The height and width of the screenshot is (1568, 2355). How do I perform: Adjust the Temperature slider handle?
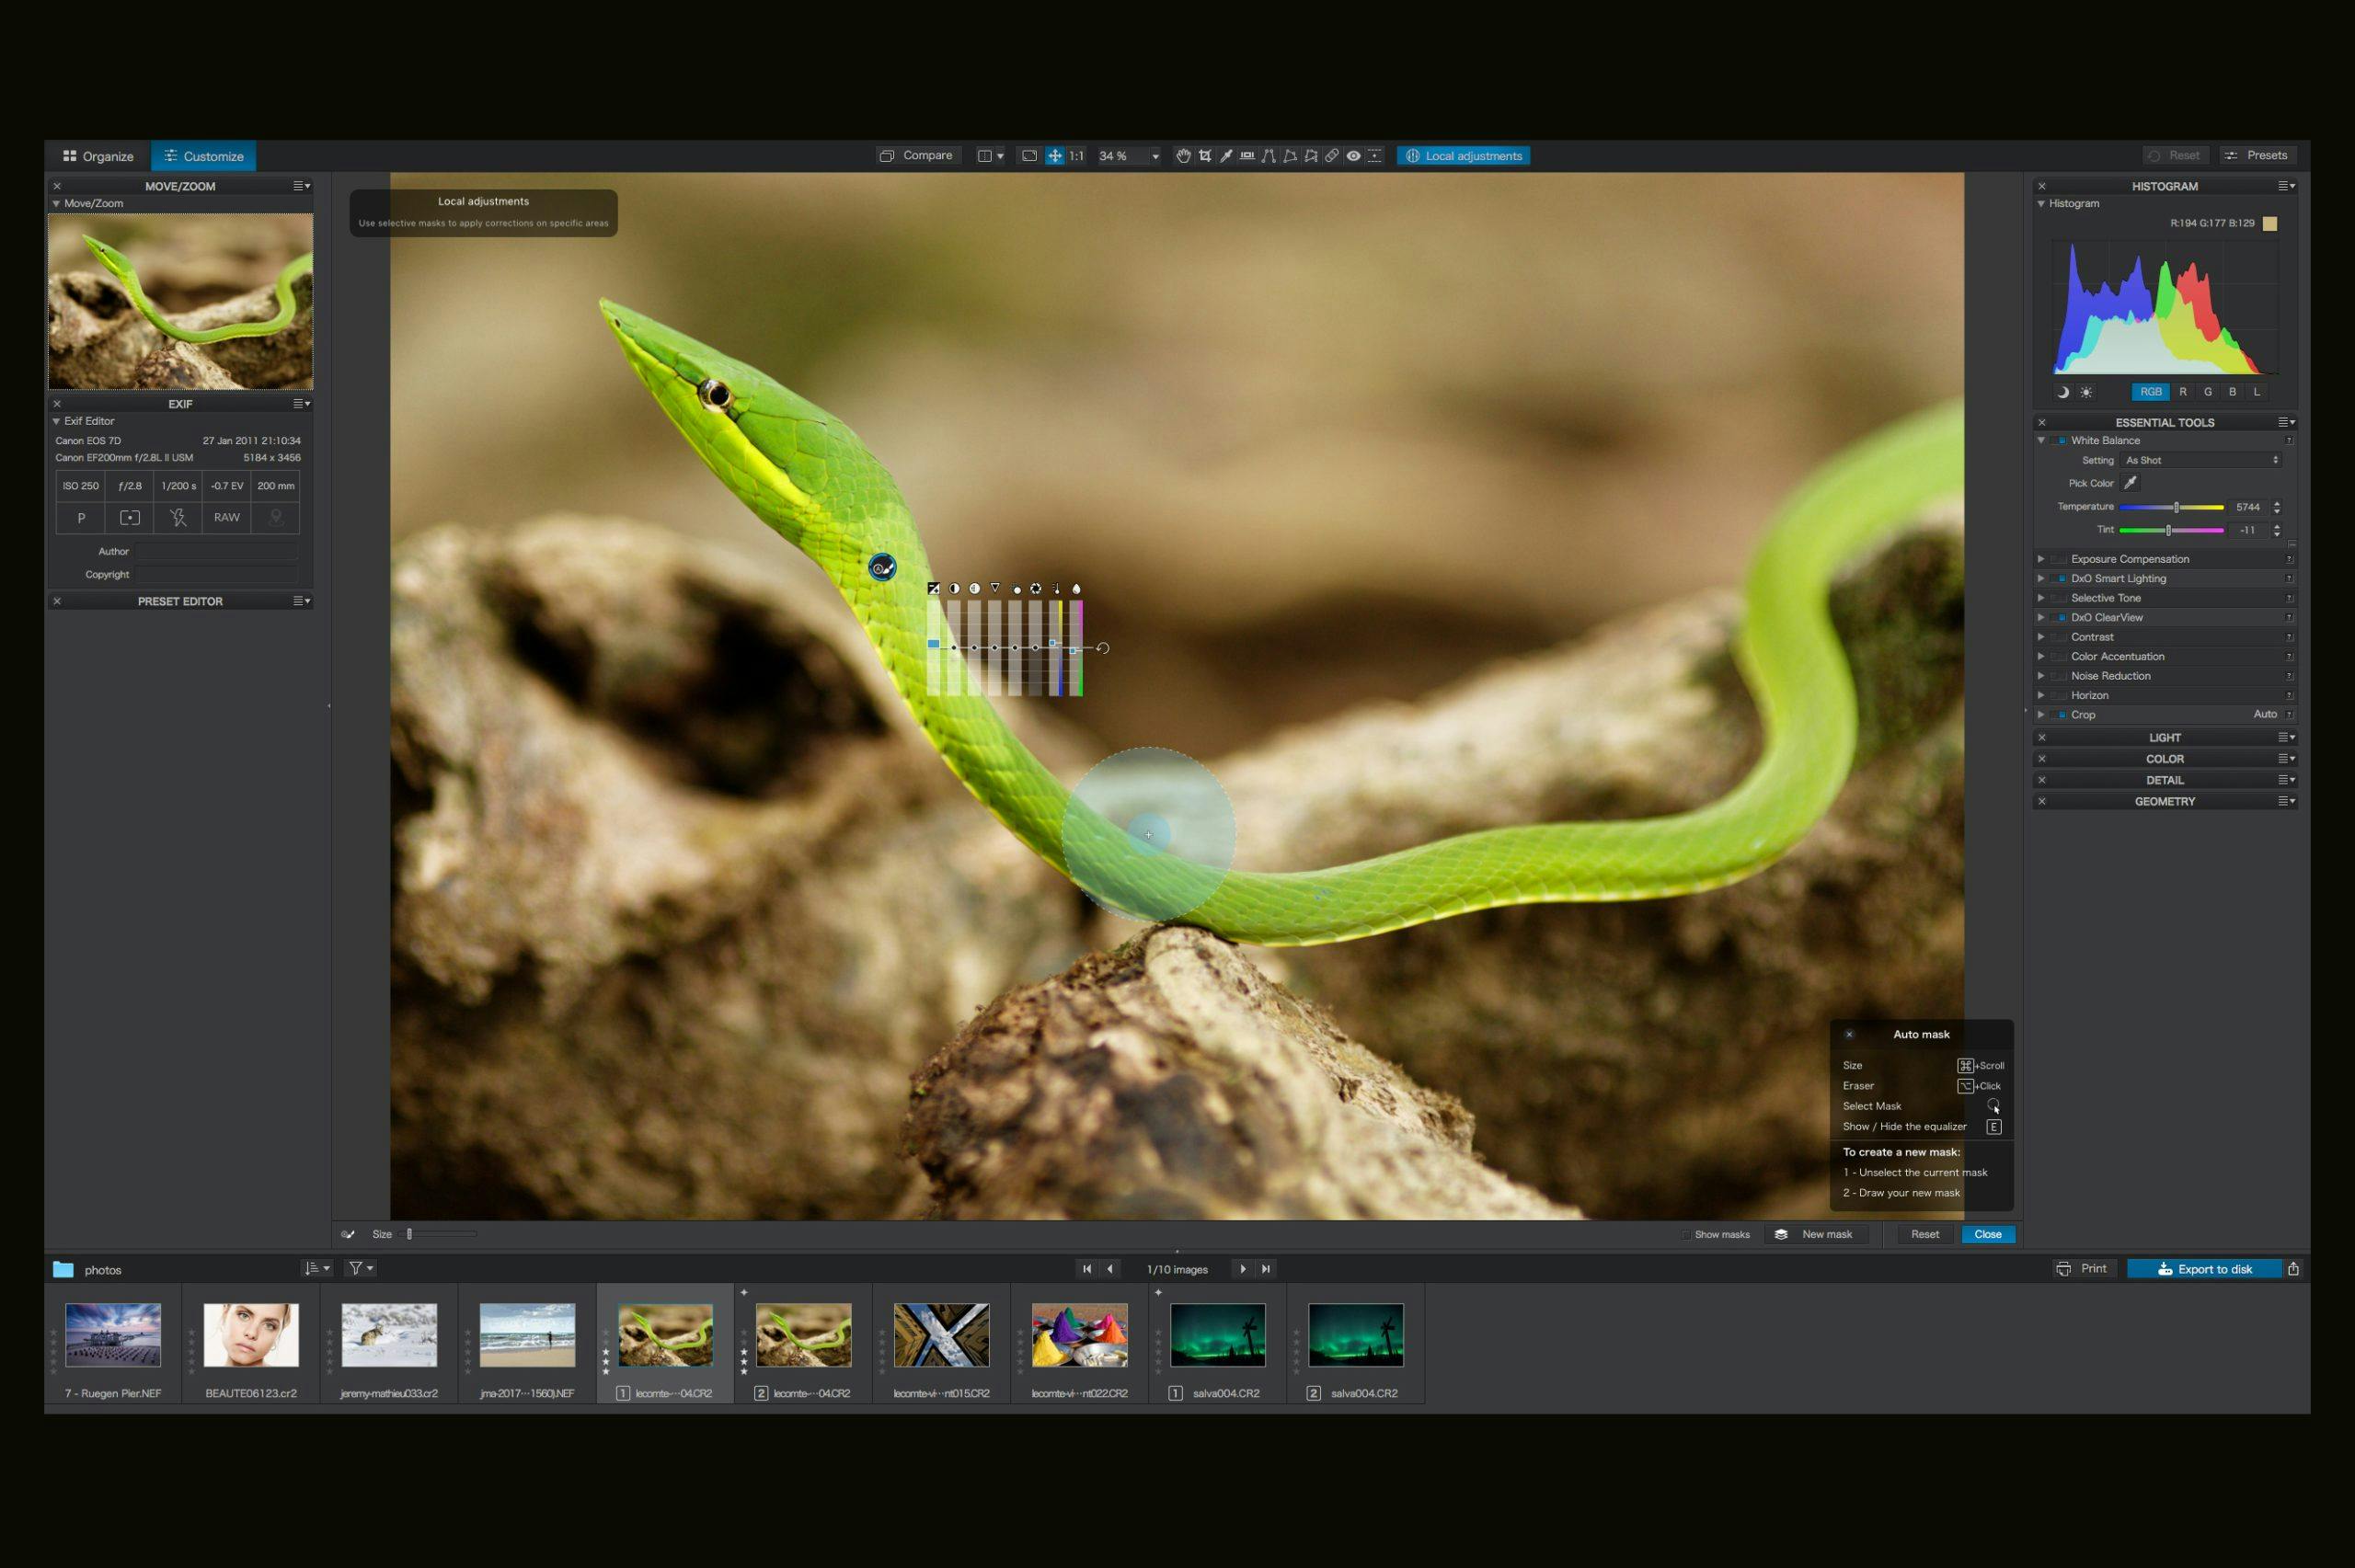(2176, 507)
